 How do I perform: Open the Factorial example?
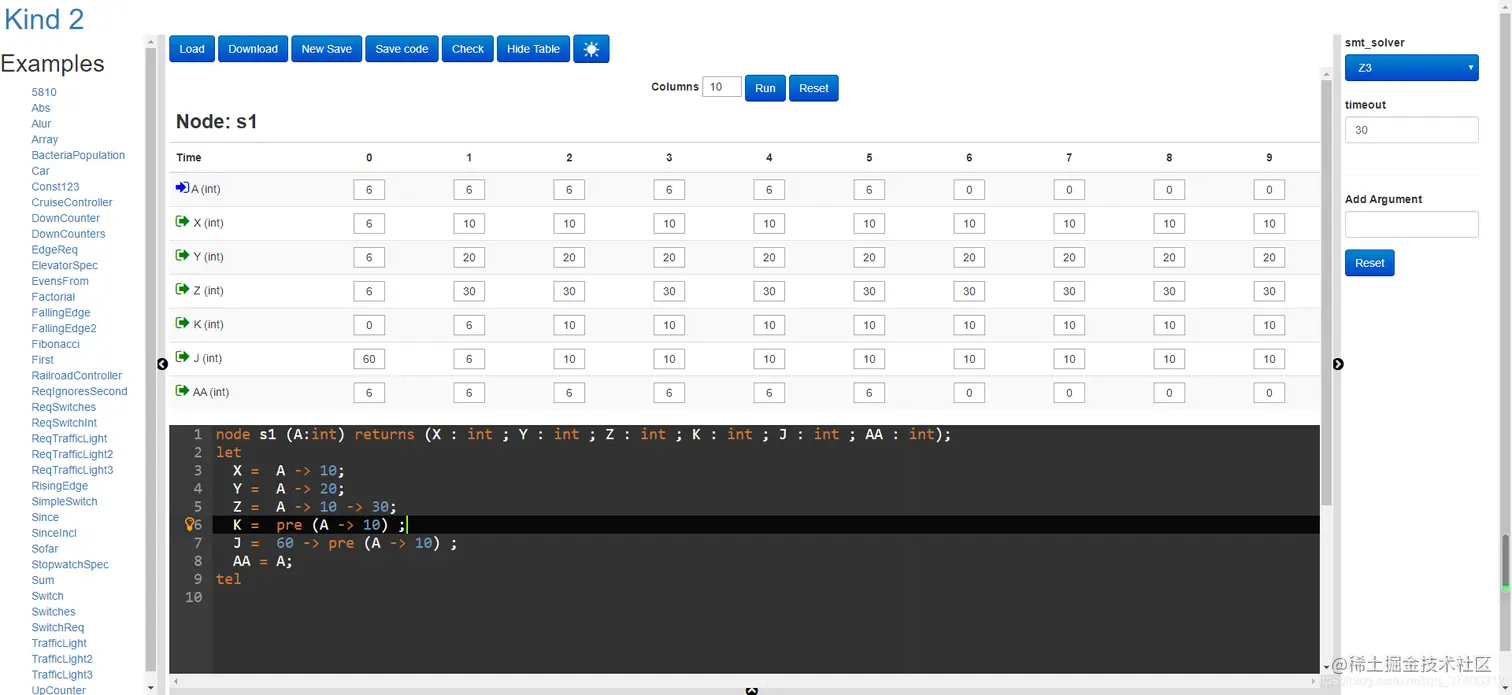(x=53, y=297)
